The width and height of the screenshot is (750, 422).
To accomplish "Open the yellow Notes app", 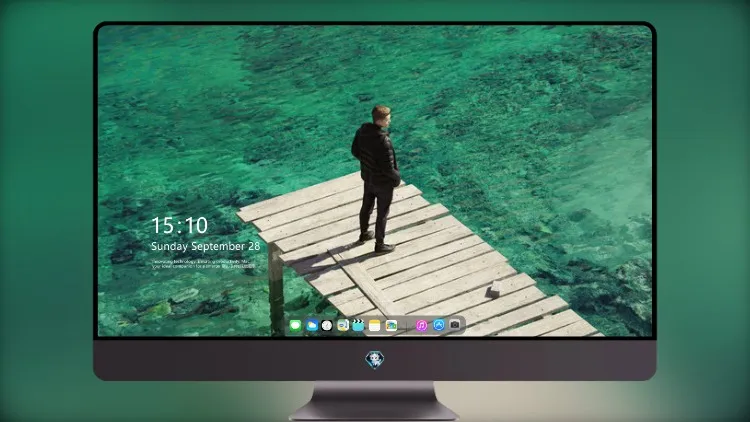I will (375, 326).
